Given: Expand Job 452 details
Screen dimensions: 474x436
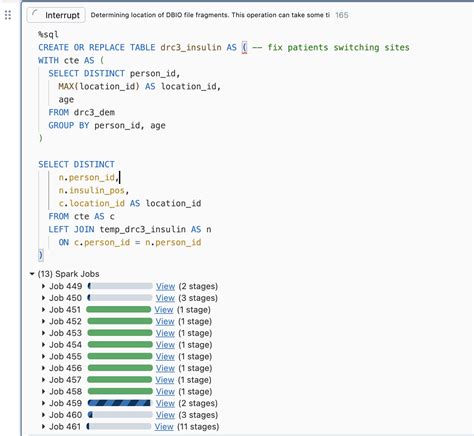Looking at the screenshot, I should [x=43, y=321].
